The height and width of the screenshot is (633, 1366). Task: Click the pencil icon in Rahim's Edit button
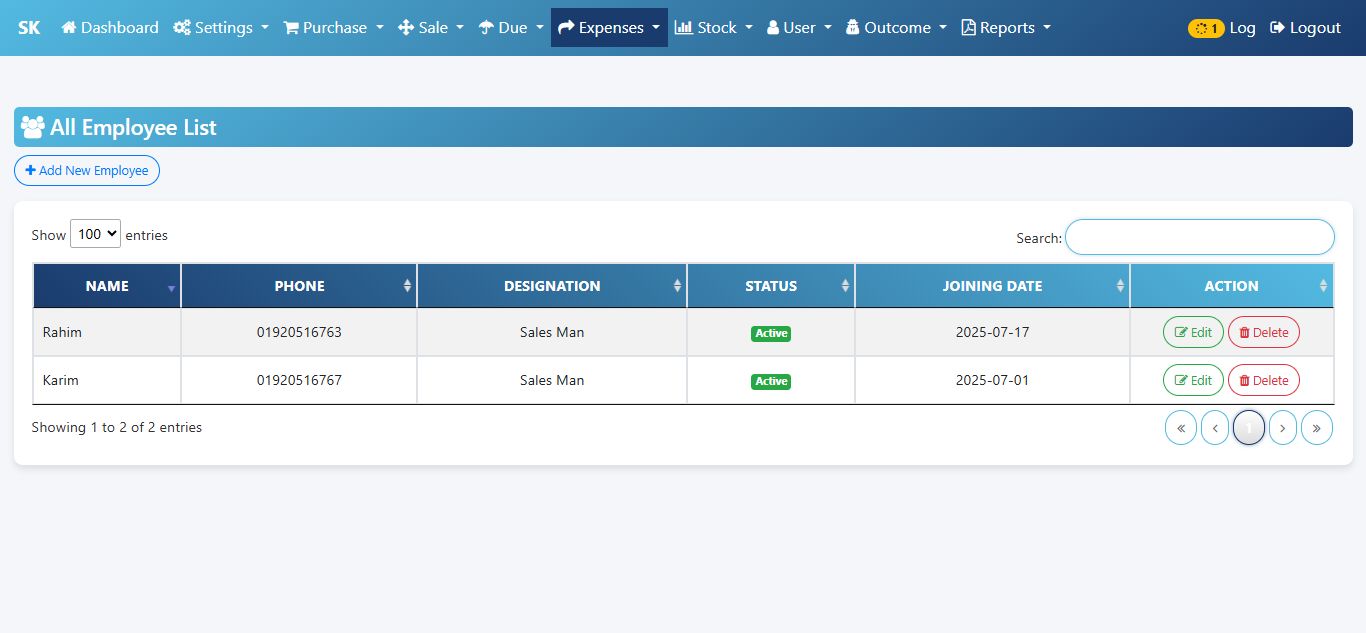click(1181, 332)
